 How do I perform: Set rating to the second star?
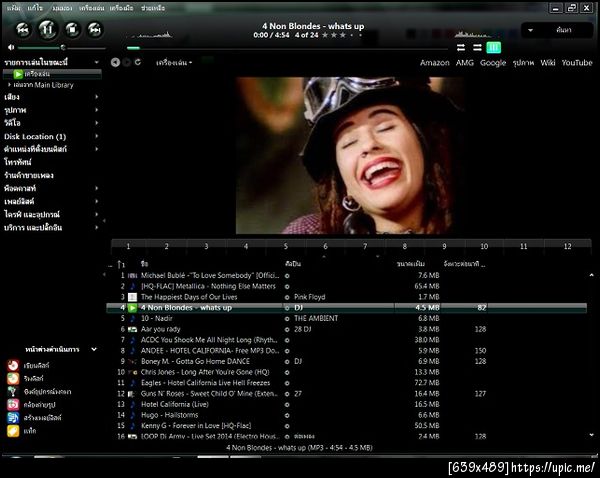tap(334, 35)
